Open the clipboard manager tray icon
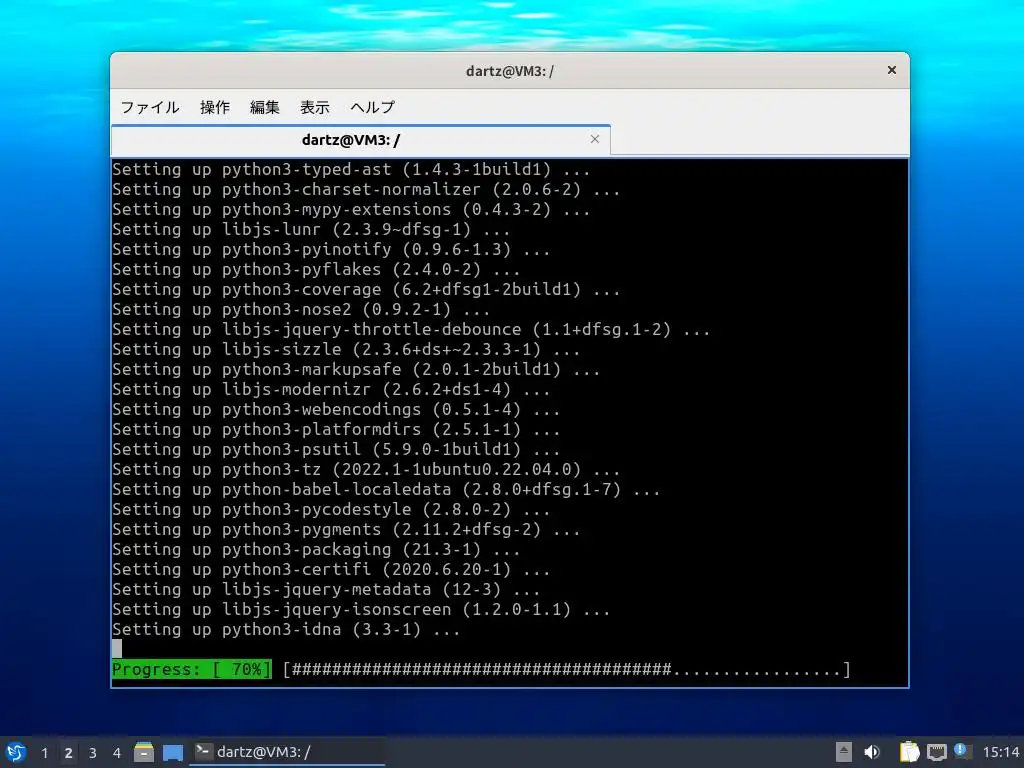1024x768 pixels. 909,752
